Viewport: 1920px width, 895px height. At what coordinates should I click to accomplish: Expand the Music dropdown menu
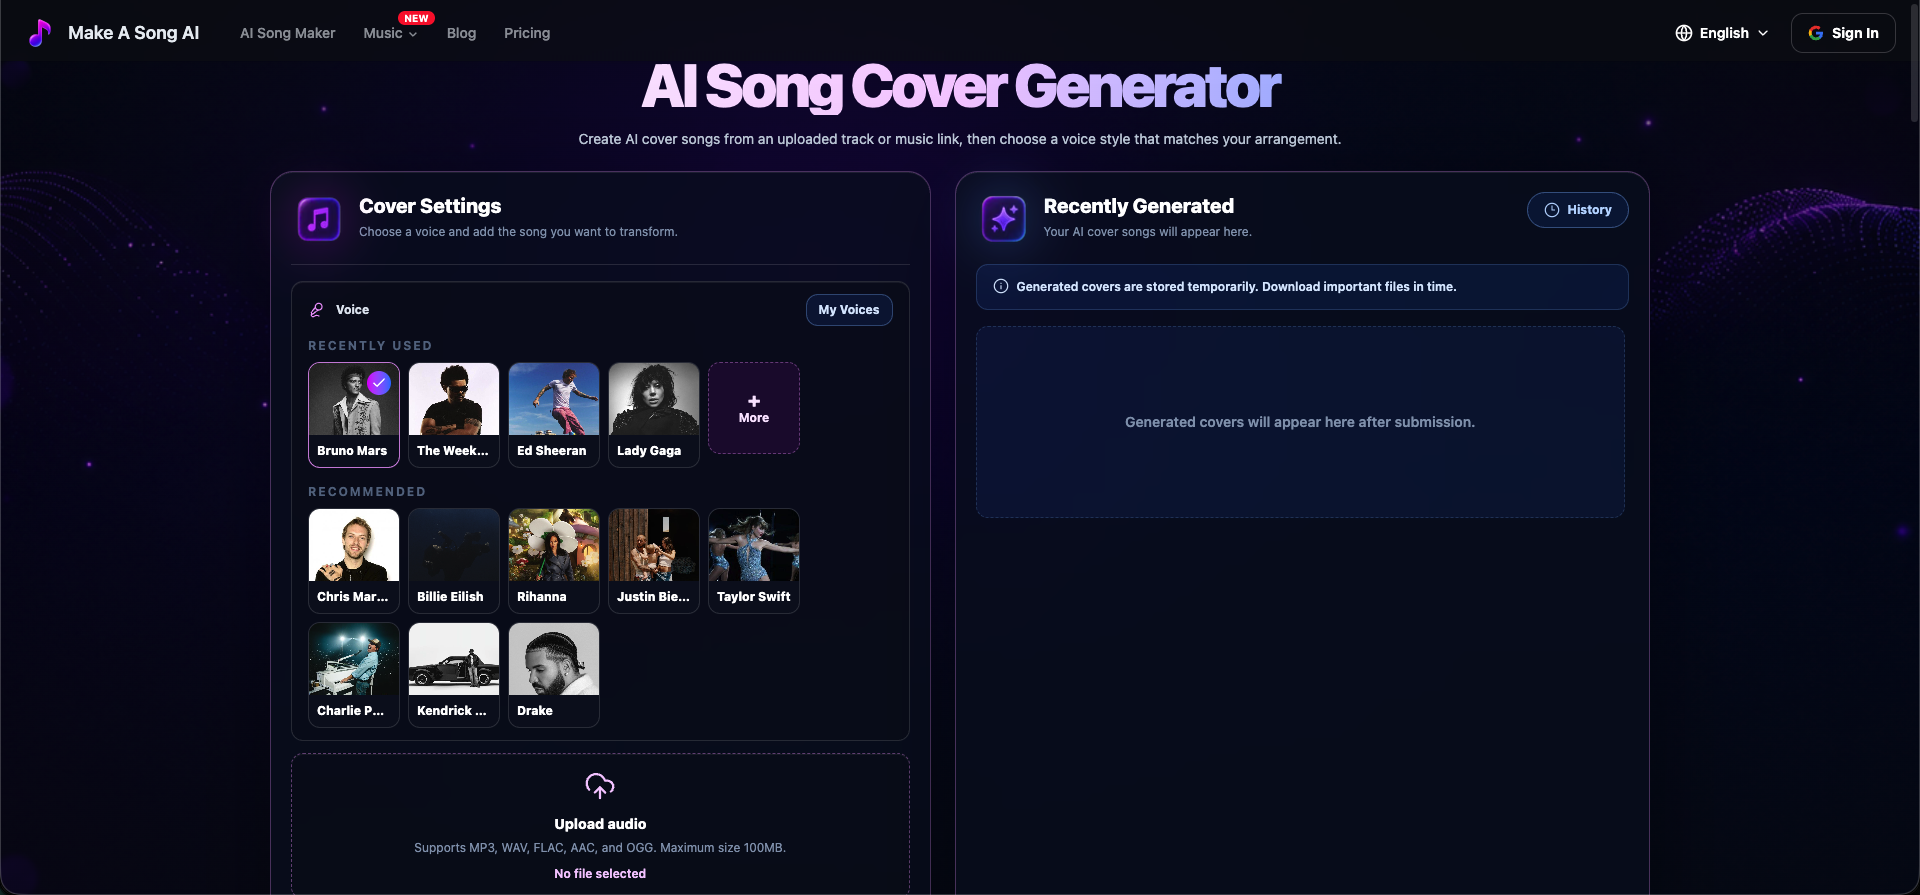click(390, 33)
